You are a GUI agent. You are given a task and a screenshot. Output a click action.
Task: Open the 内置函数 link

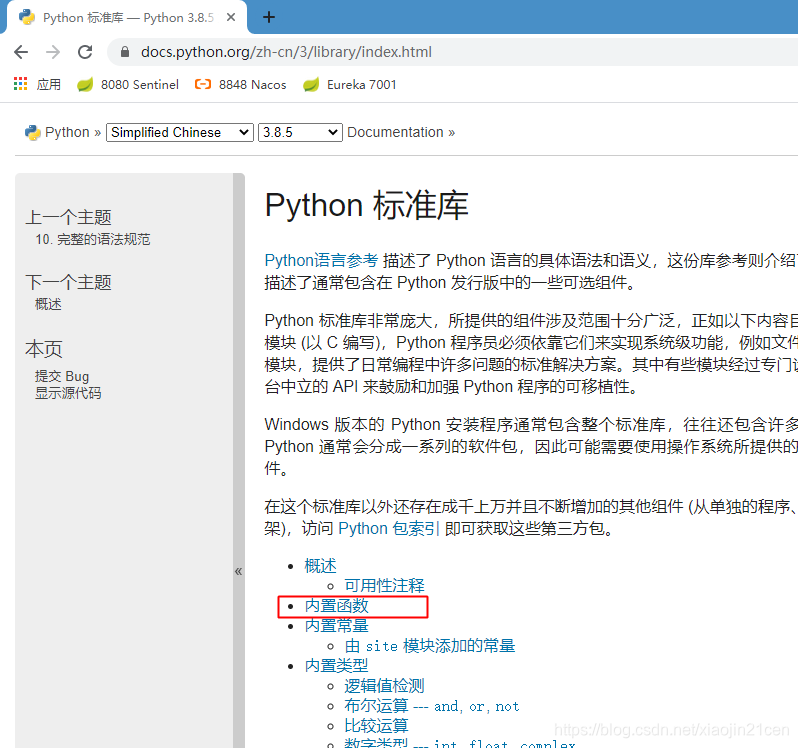point(336,606)
